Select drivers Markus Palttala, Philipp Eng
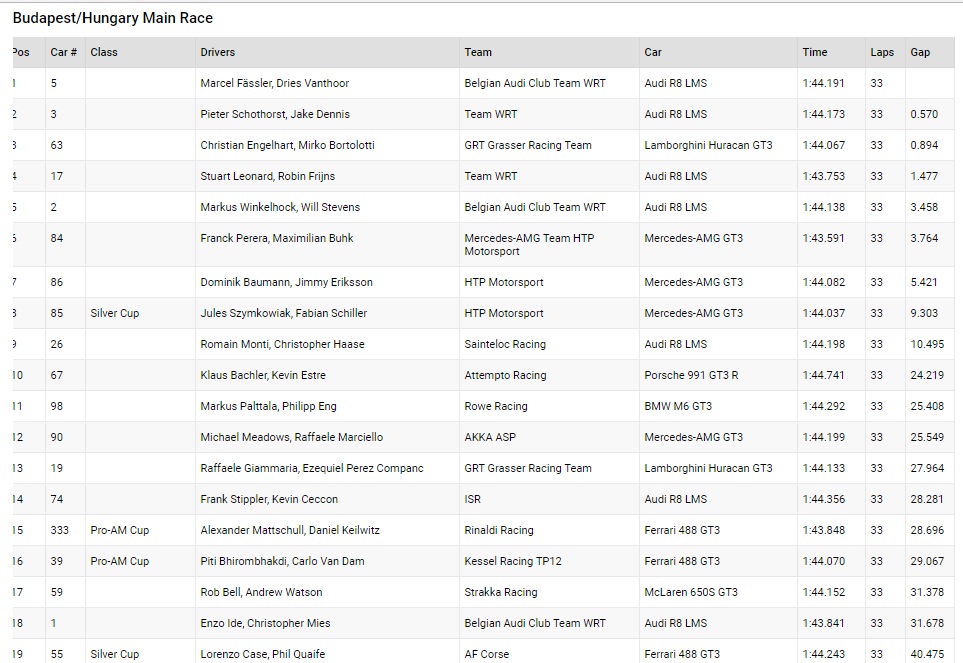 point(268,406)
